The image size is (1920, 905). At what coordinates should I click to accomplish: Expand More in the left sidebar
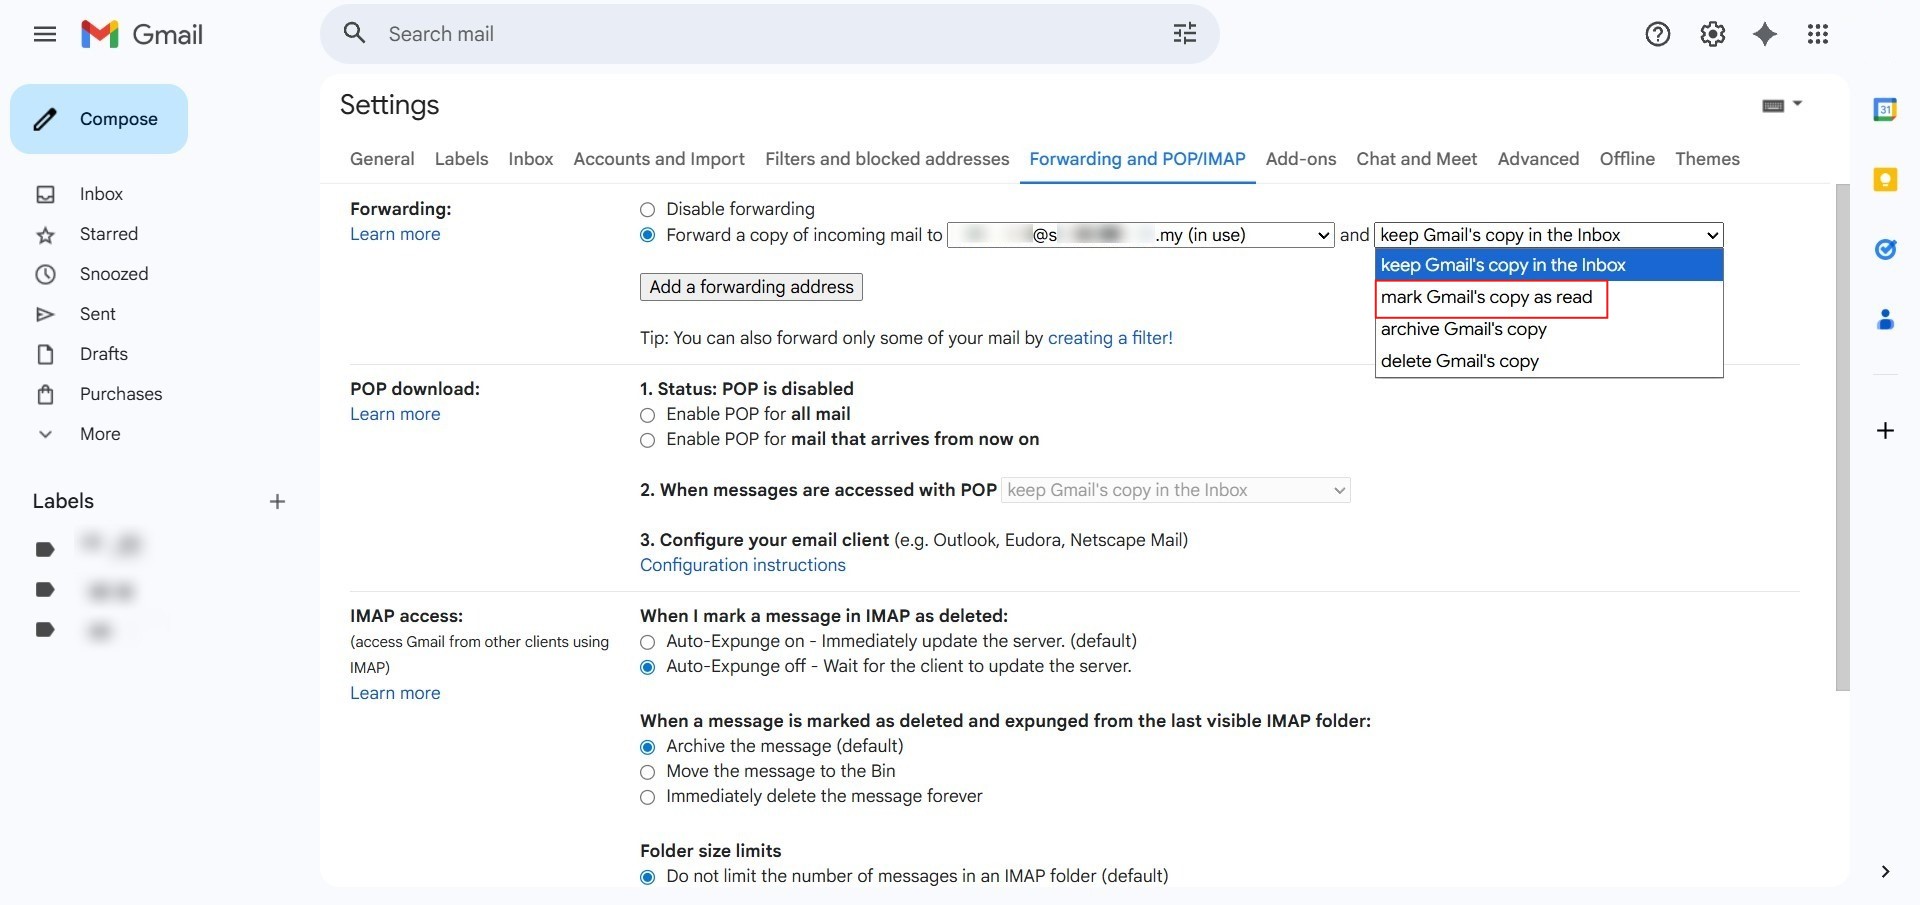click(99, 434)
